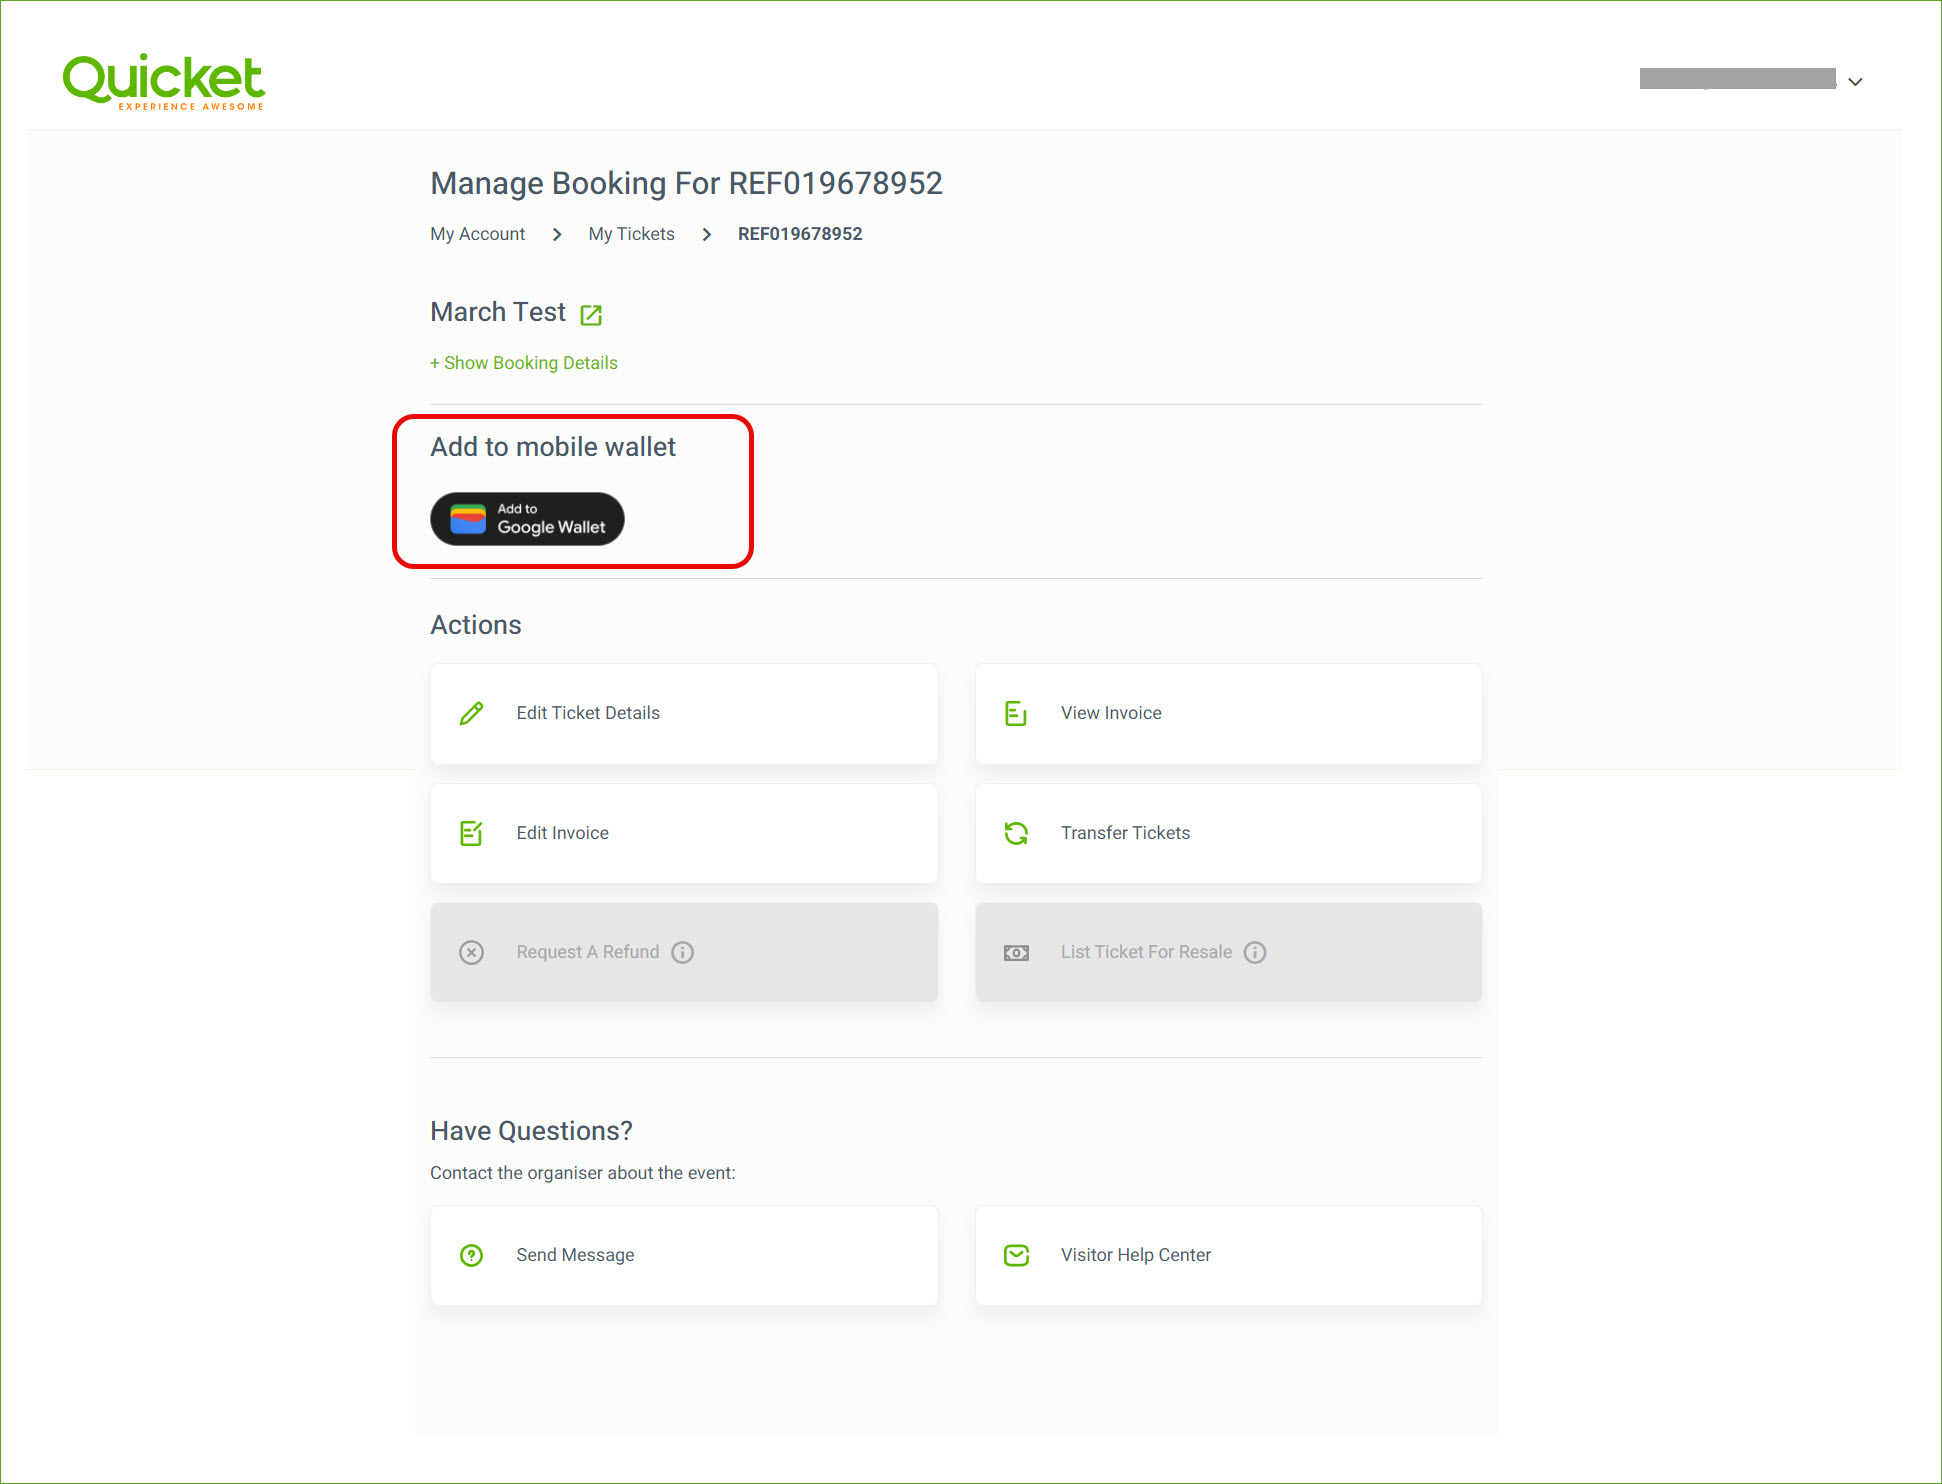Expand Show Booking Details
1942x1484 pixels.
(524, 363)
